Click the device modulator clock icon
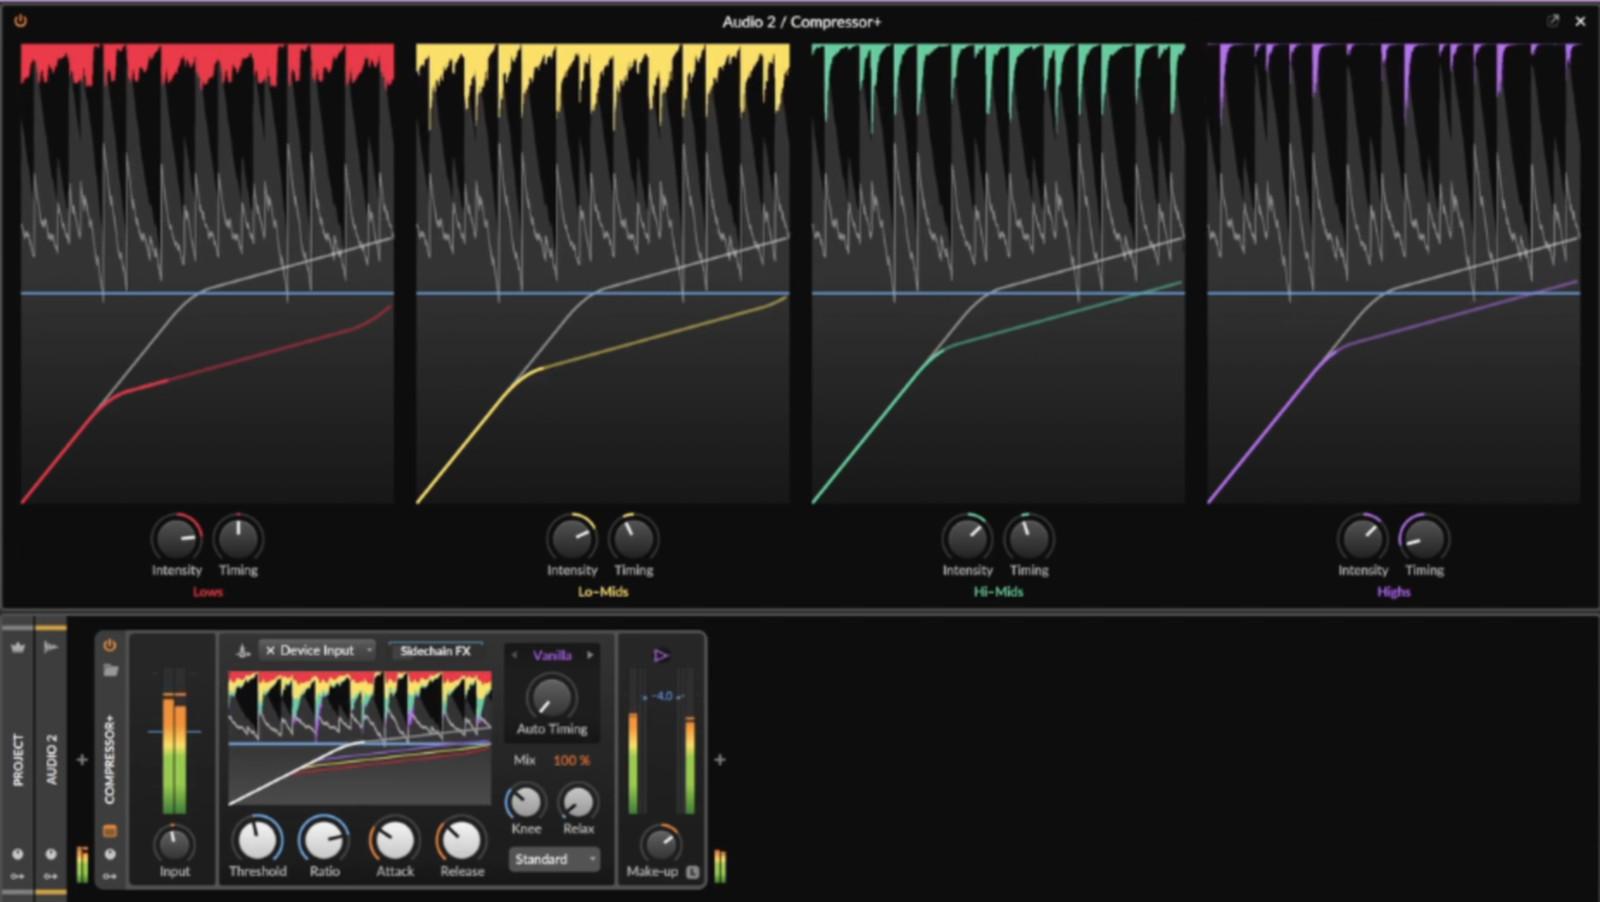Screen dimensions: 1600x902 110,855
